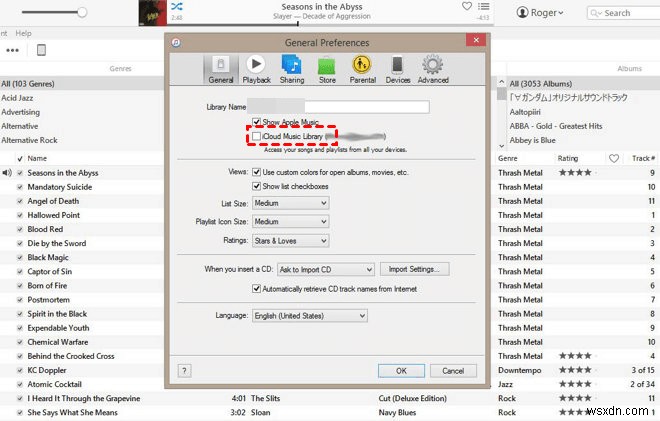Select the Atomic Cocktail track
Screen dimensions: 660x421
54,384
